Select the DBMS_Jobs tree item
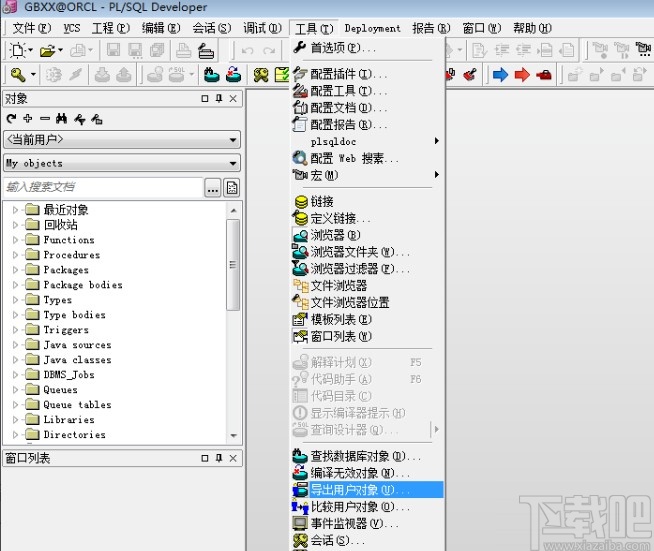 tap(69, 375)
